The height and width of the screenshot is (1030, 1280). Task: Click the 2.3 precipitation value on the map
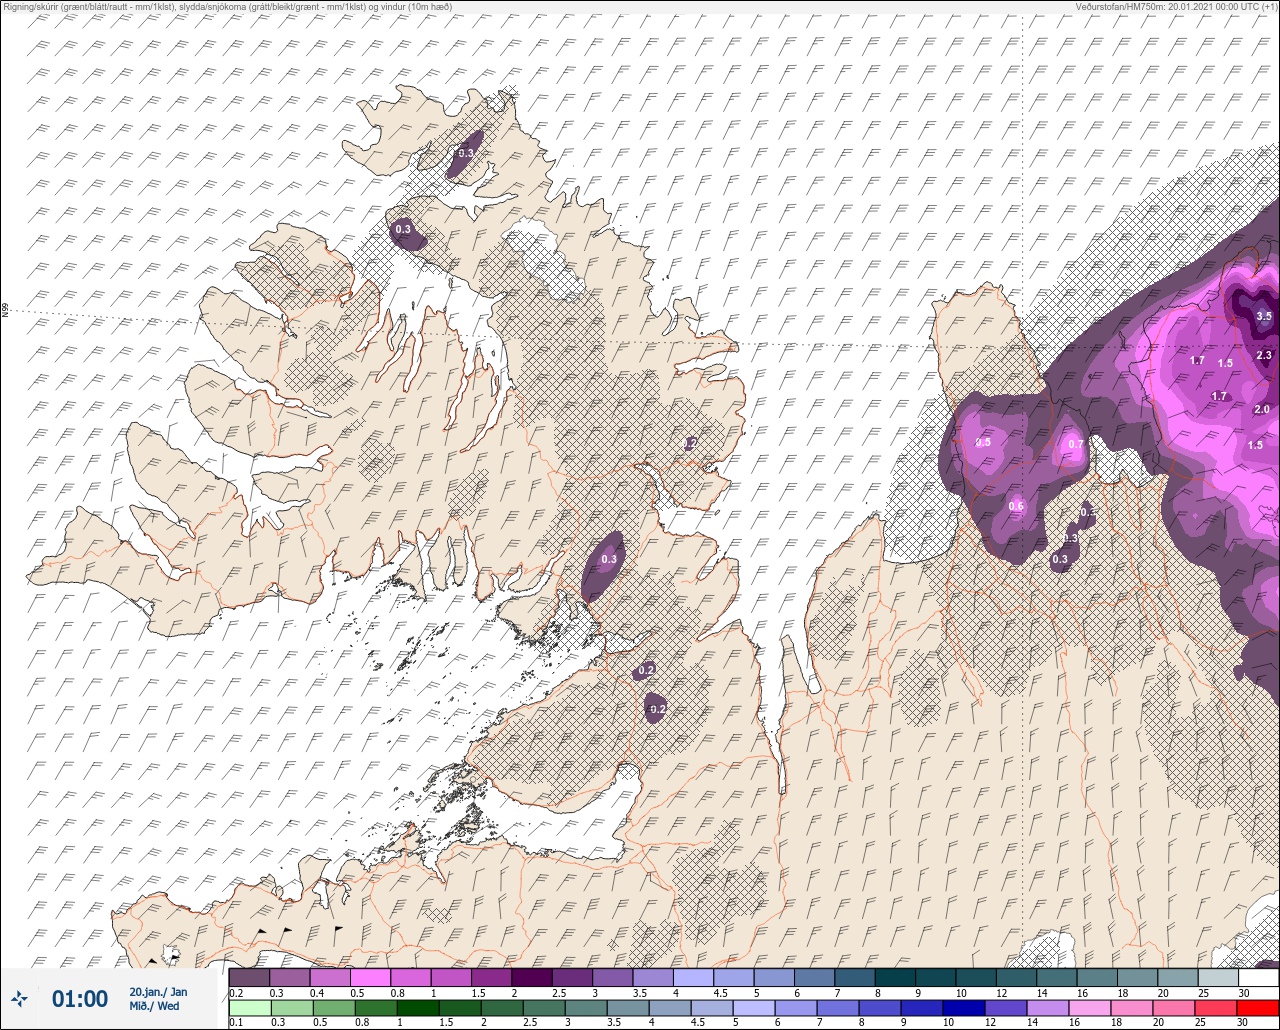(1263, 355)
